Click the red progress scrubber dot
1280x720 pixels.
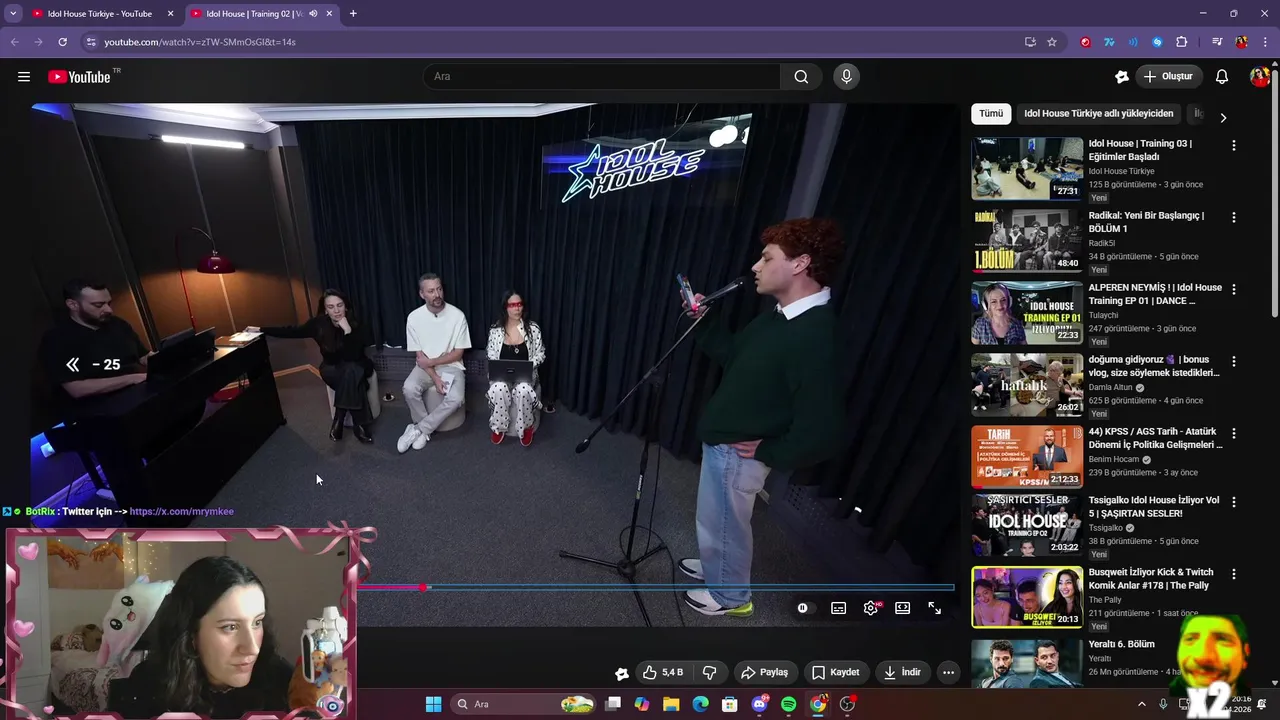click(424, 588)
